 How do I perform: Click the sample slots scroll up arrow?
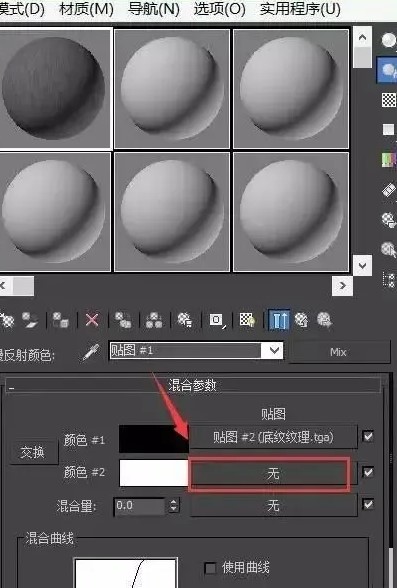(x=363, y=38)
